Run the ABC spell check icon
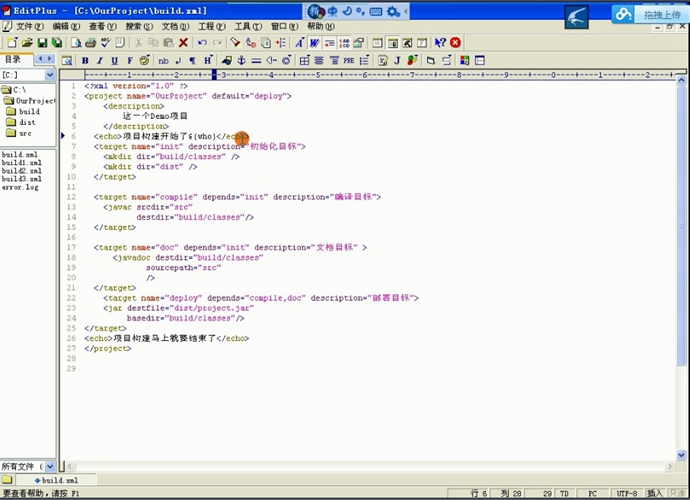The width and height of the screenshot is (690, 500). coord(105,43)
